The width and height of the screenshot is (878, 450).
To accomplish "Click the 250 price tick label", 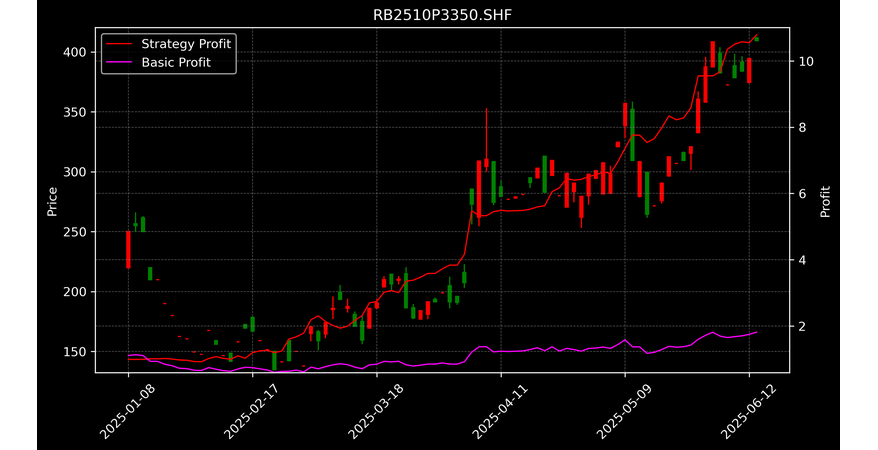I will (x=77, y=232).
